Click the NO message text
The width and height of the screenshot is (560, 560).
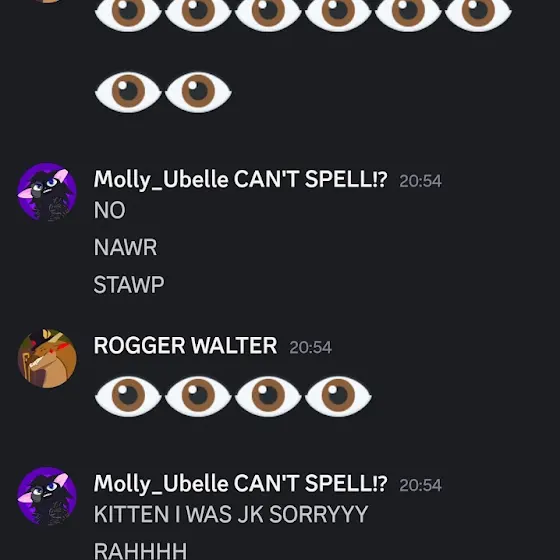click(109, 210)
